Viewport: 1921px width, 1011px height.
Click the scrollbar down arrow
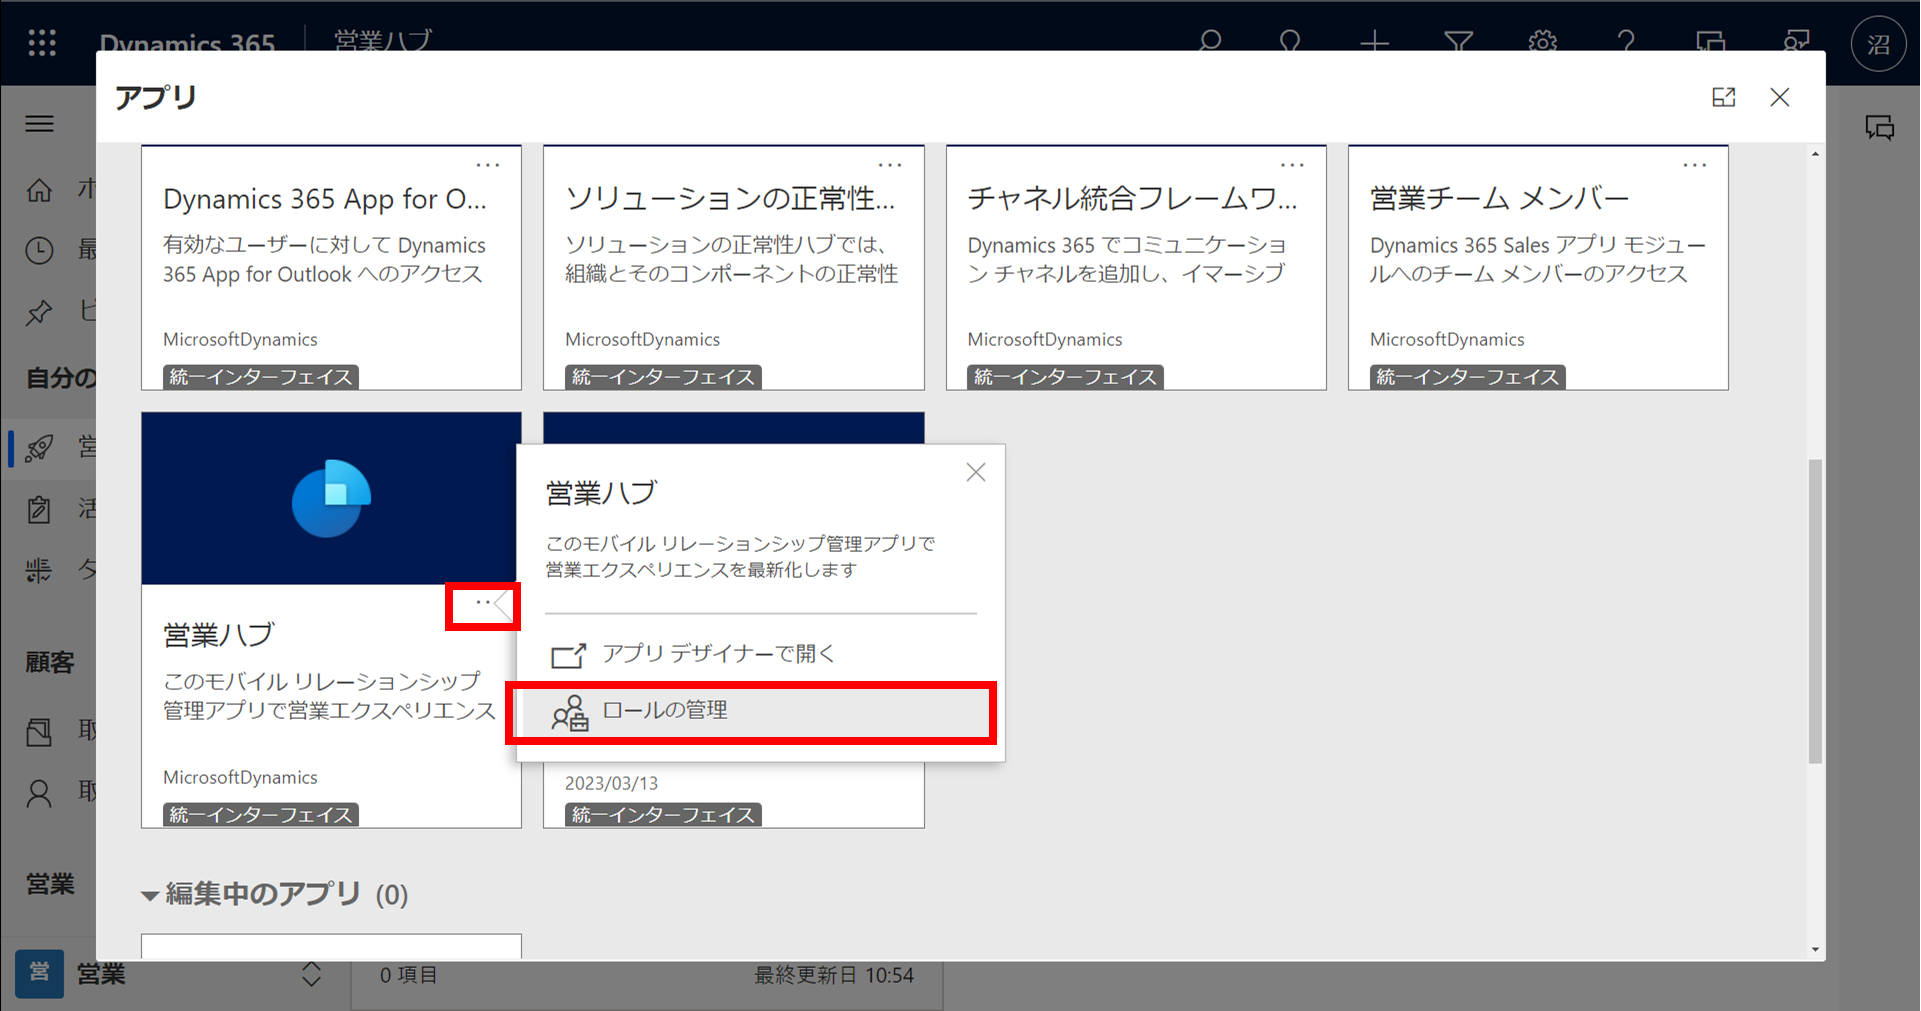click(x=1815, y=949)
